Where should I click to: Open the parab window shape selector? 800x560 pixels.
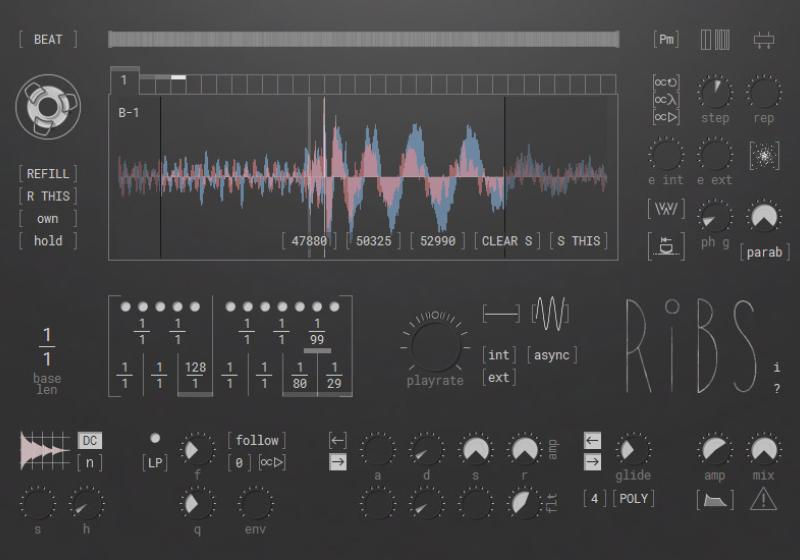pyautogui.click(x=764, y=252)
